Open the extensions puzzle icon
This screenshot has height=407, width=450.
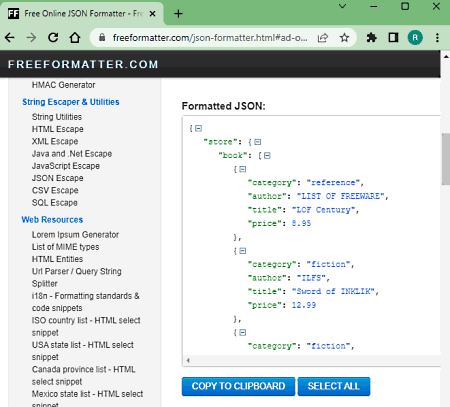[371, 38]
